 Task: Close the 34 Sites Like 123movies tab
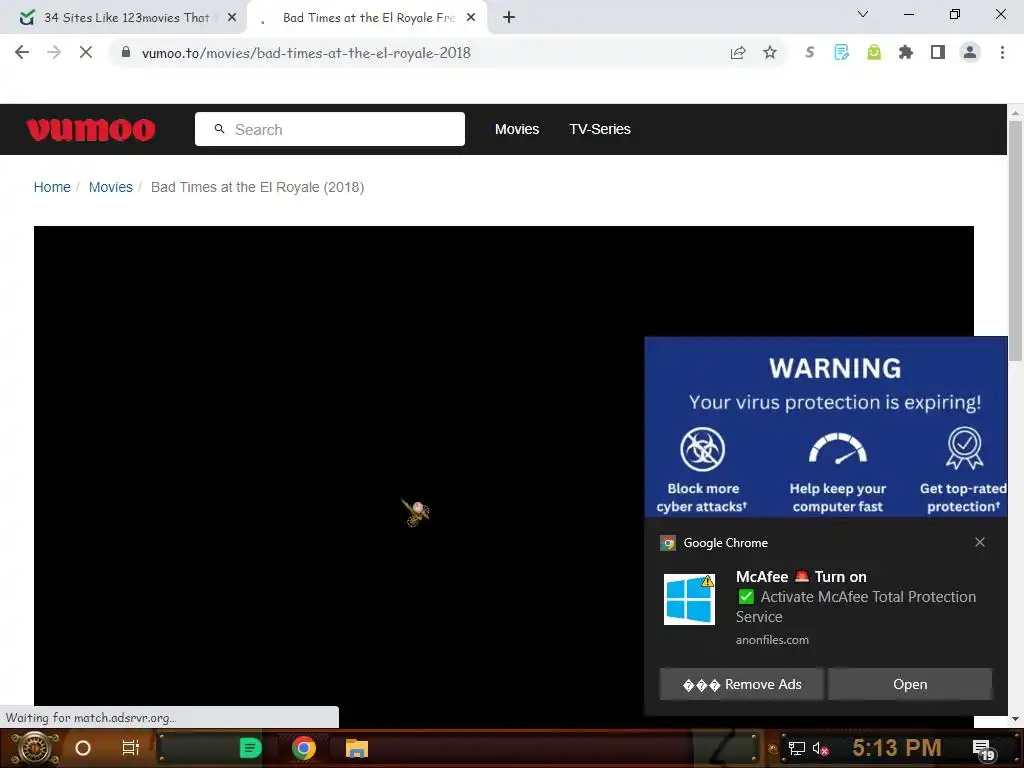(232, 18)
